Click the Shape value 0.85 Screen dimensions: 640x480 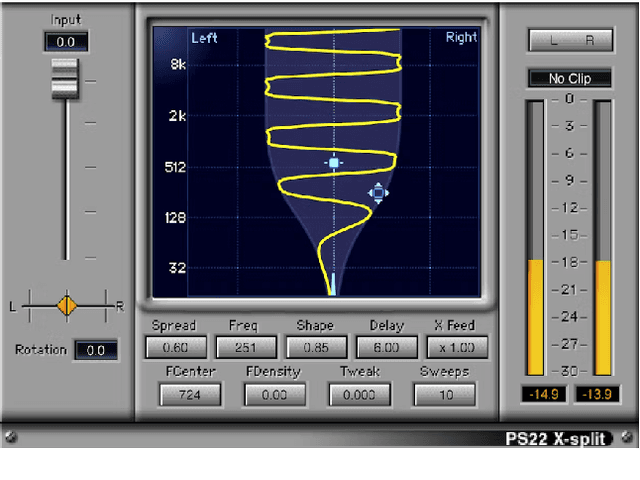314,348
